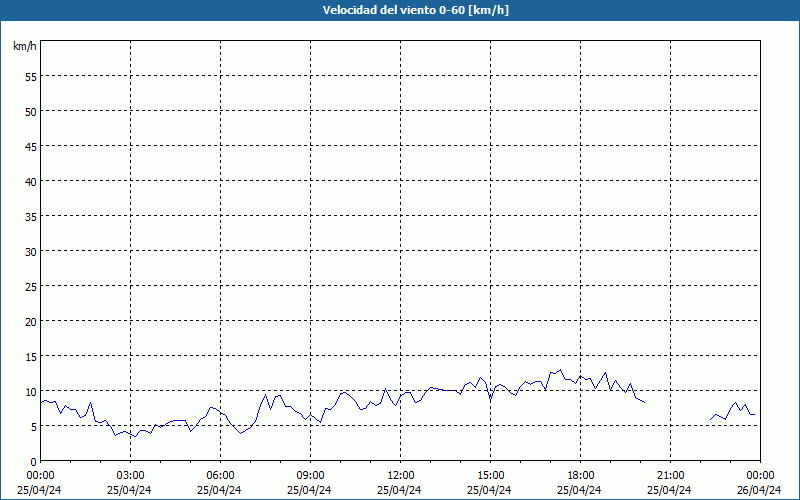The width and height of the screenshot is (800, 500).
Task: Click the 09:00 time axis label
Action: [x=310, y=476]
